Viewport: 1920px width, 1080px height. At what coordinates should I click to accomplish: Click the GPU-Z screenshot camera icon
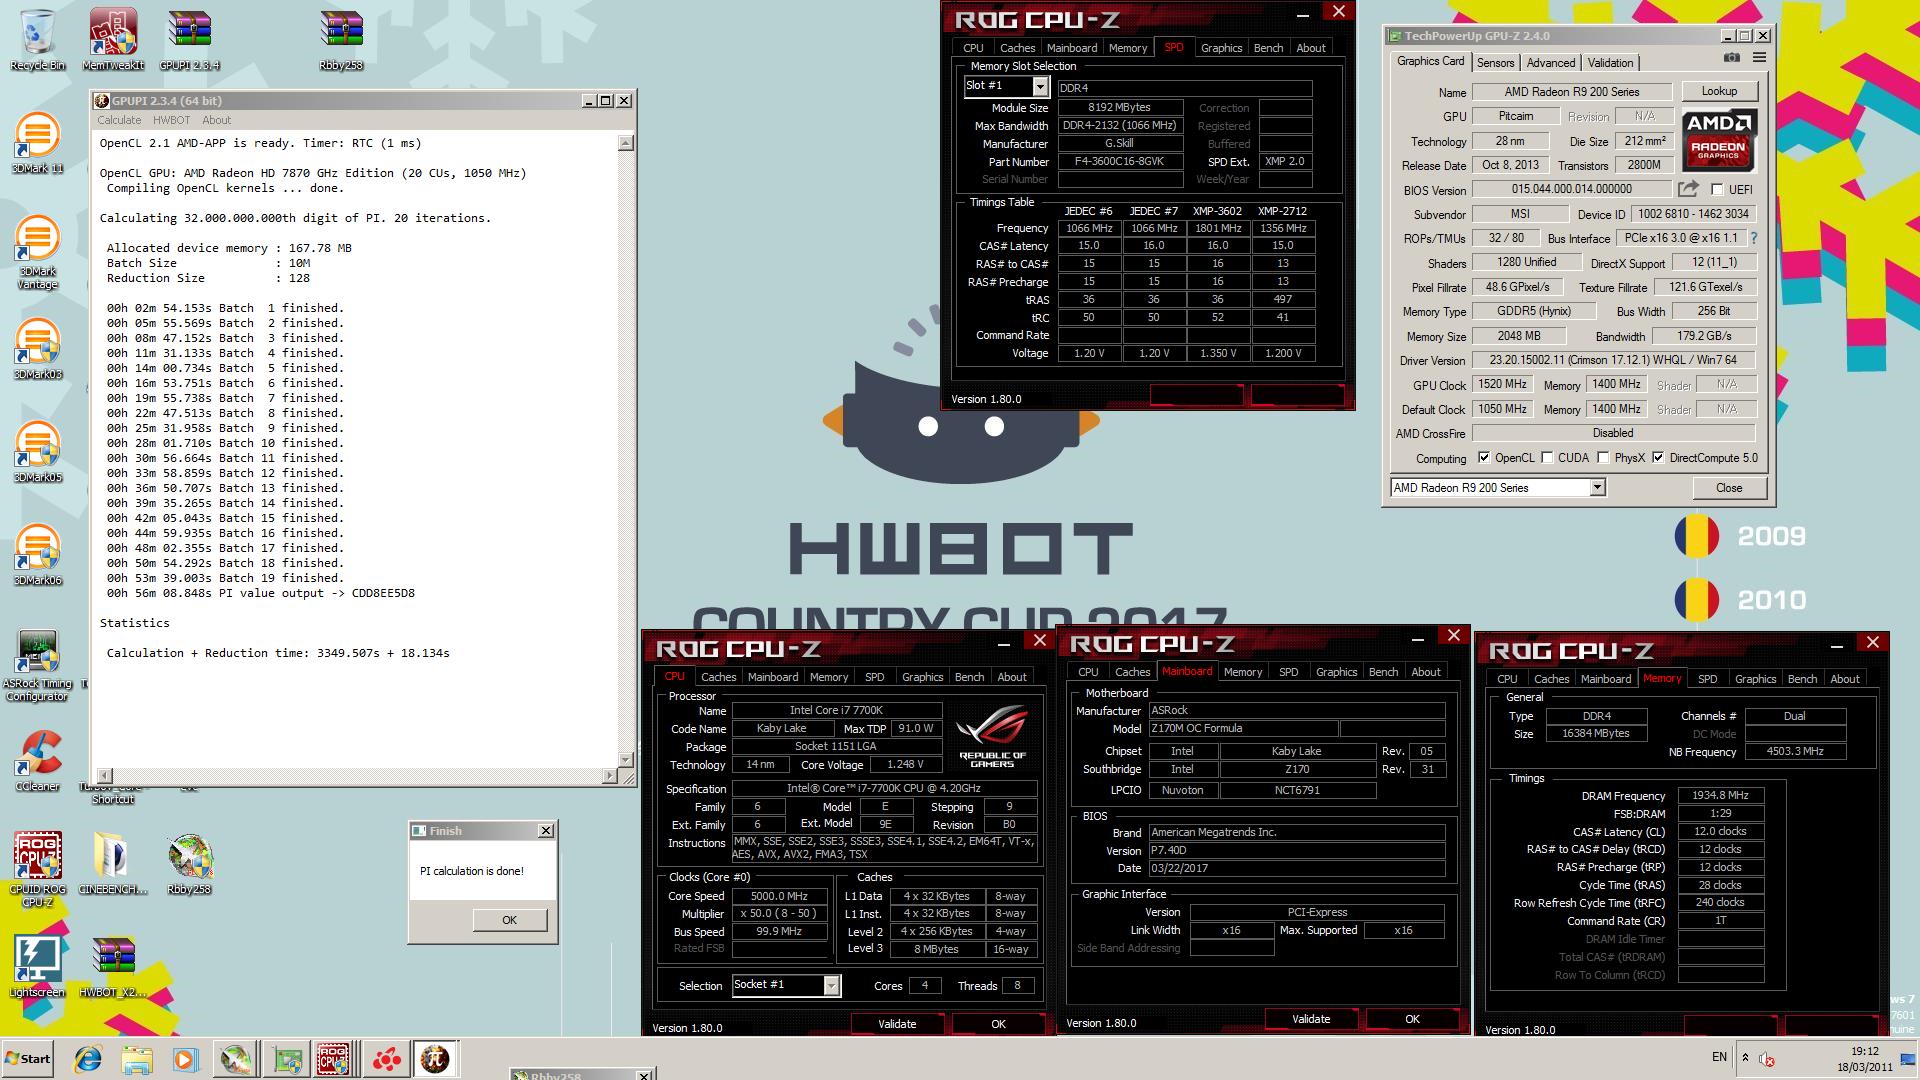[1732, 58]
